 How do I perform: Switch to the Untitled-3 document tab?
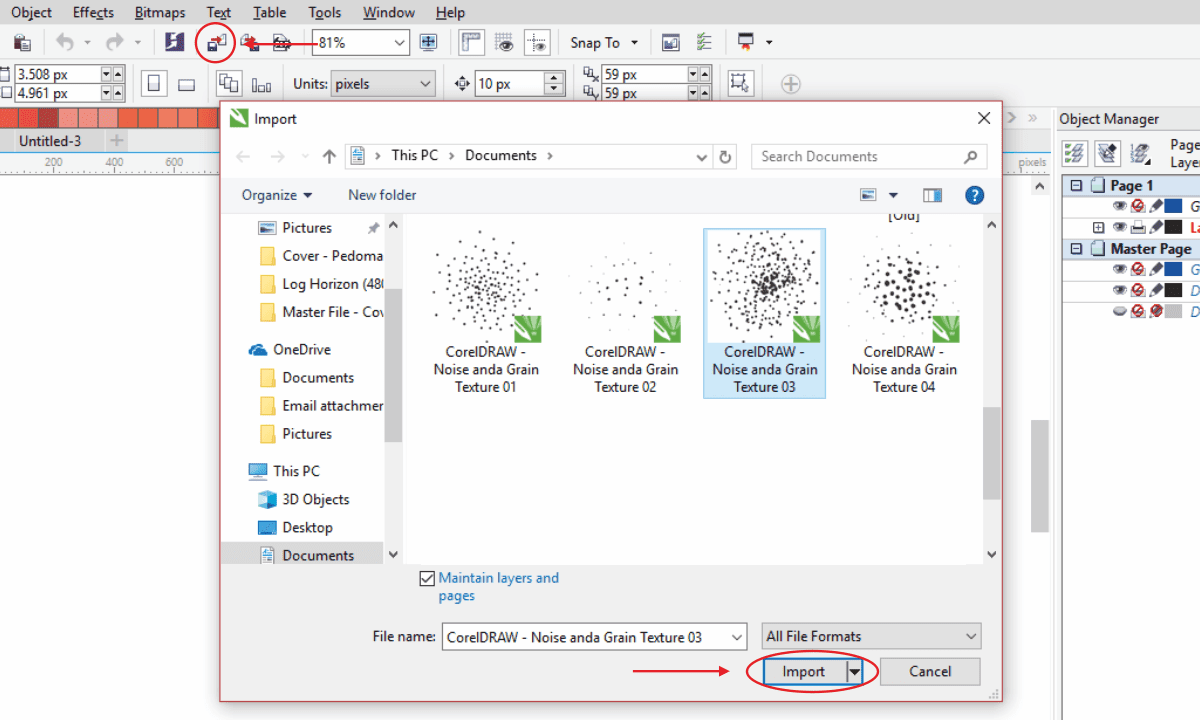point(50,141)
